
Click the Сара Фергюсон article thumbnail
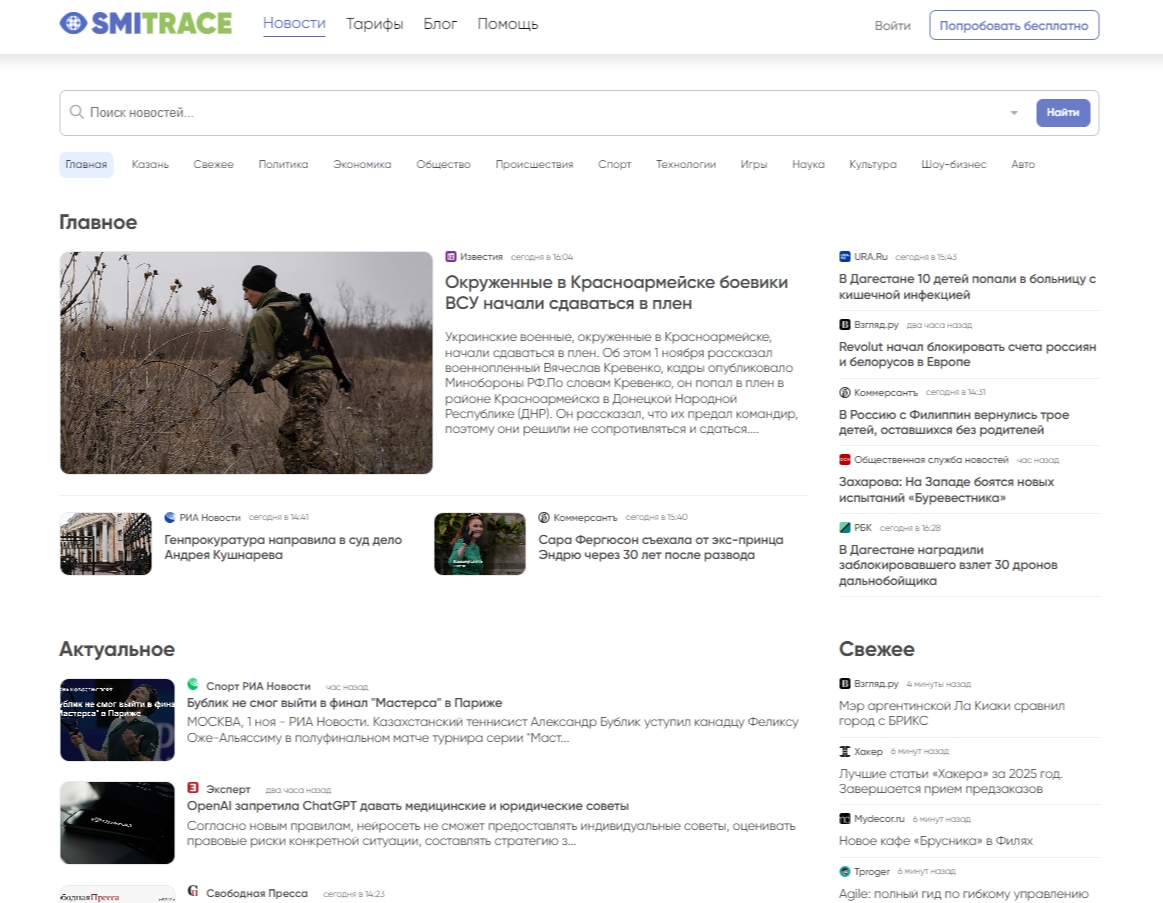480,543
